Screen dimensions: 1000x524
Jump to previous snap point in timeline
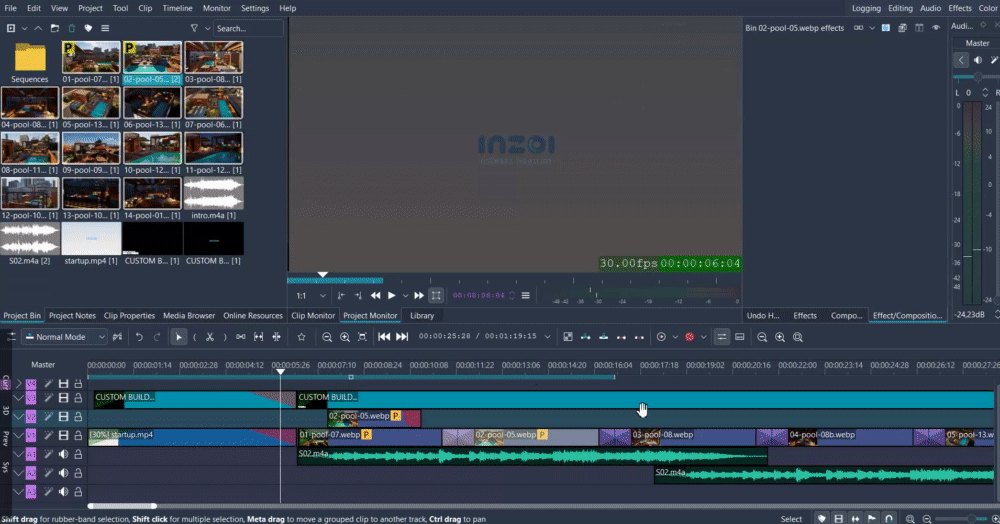[x=384, y=337]
